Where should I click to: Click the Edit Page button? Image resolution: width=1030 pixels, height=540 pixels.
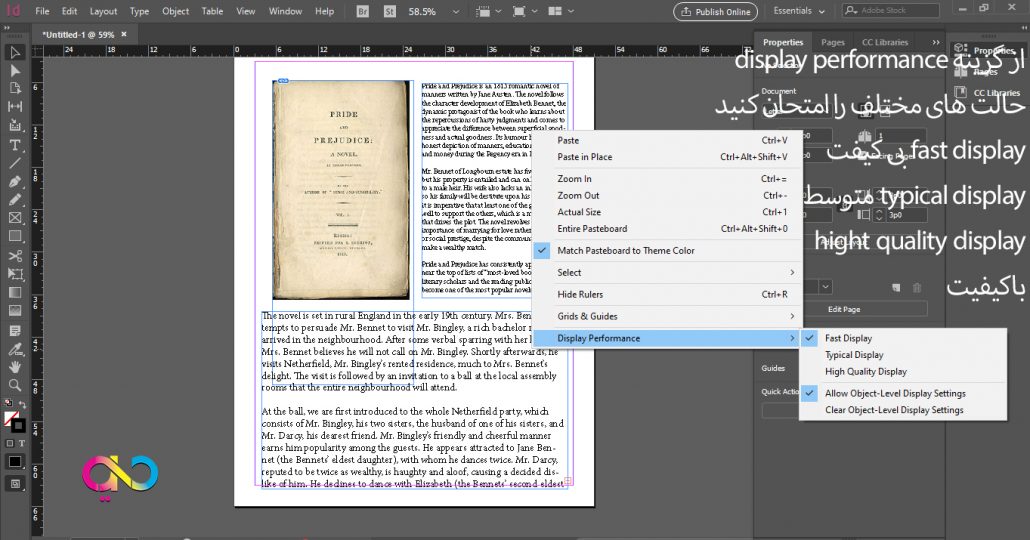843,309
